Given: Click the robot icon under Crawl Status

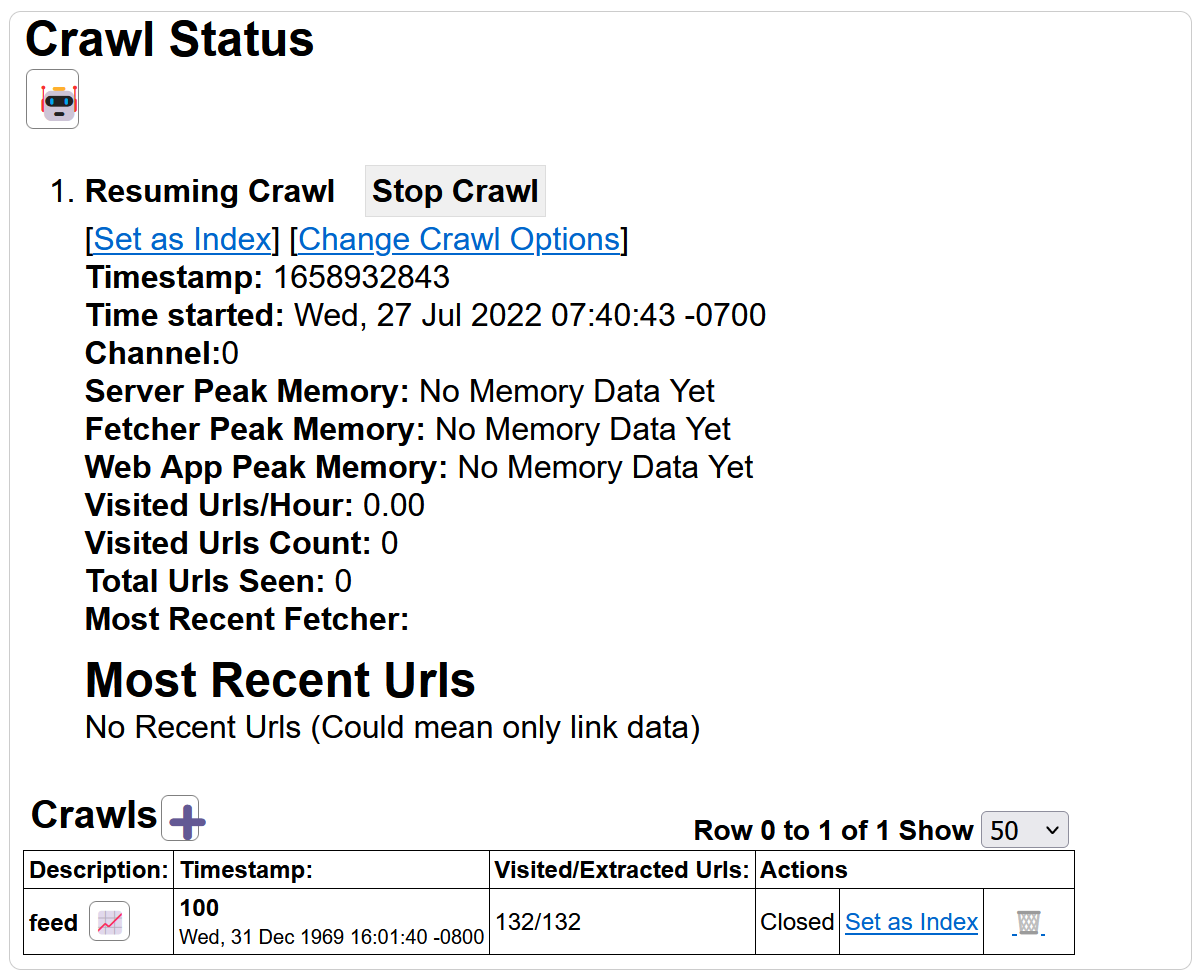Looking at the screenshot, I should (52, 99).
